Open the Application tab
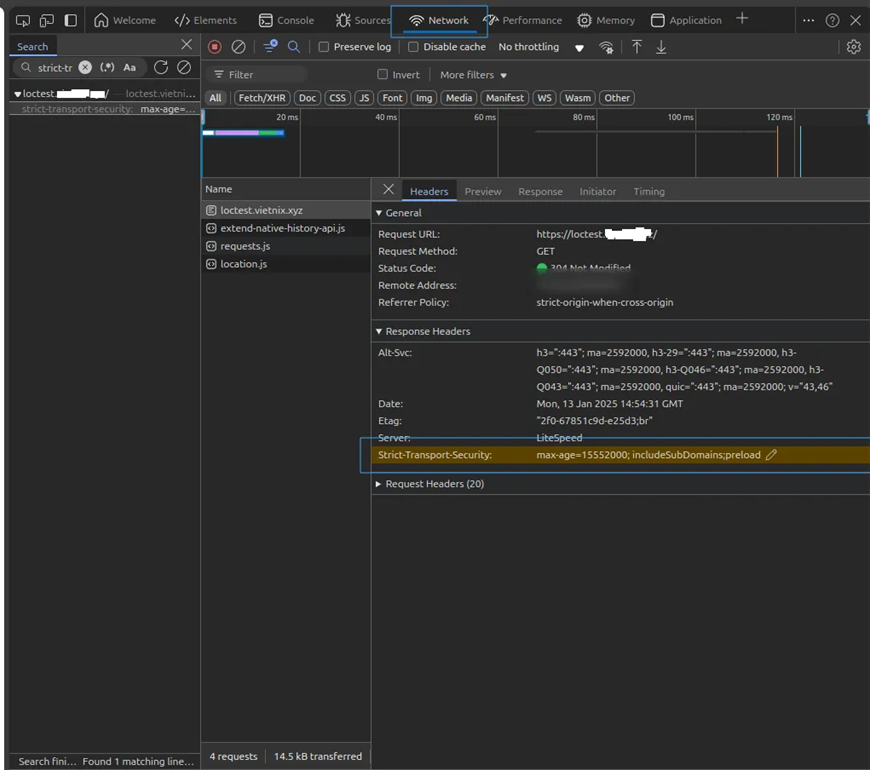 pyautogui.click(x=686, y=21)
